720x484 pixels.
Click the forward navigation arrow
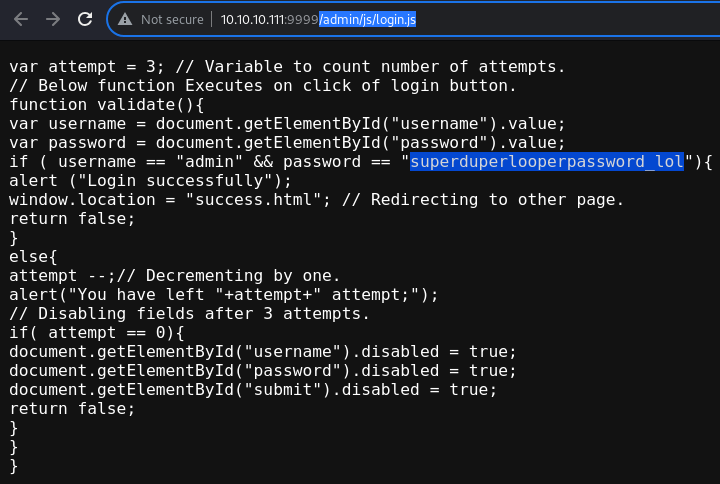coord(53,19)
